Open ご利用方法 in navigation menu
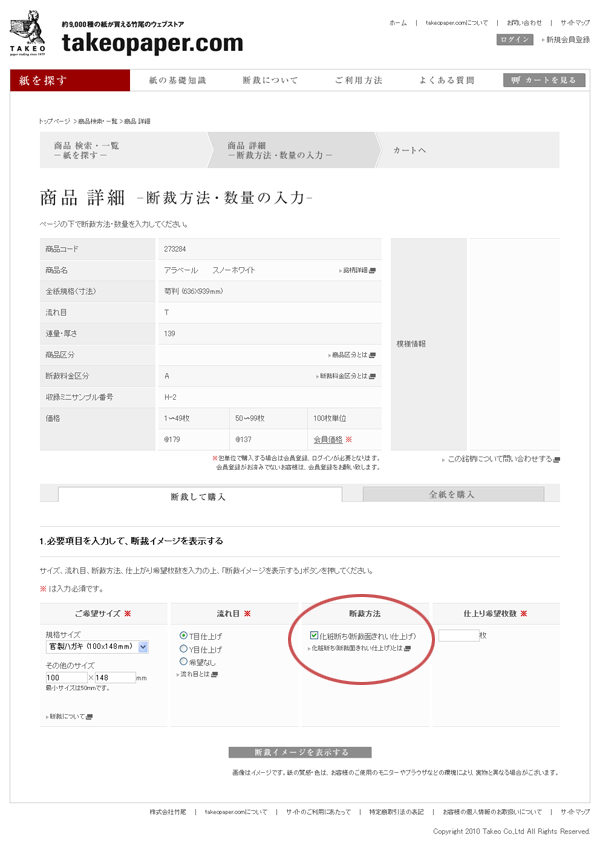This screenshot has height=846, width=600. coord(358,80)
